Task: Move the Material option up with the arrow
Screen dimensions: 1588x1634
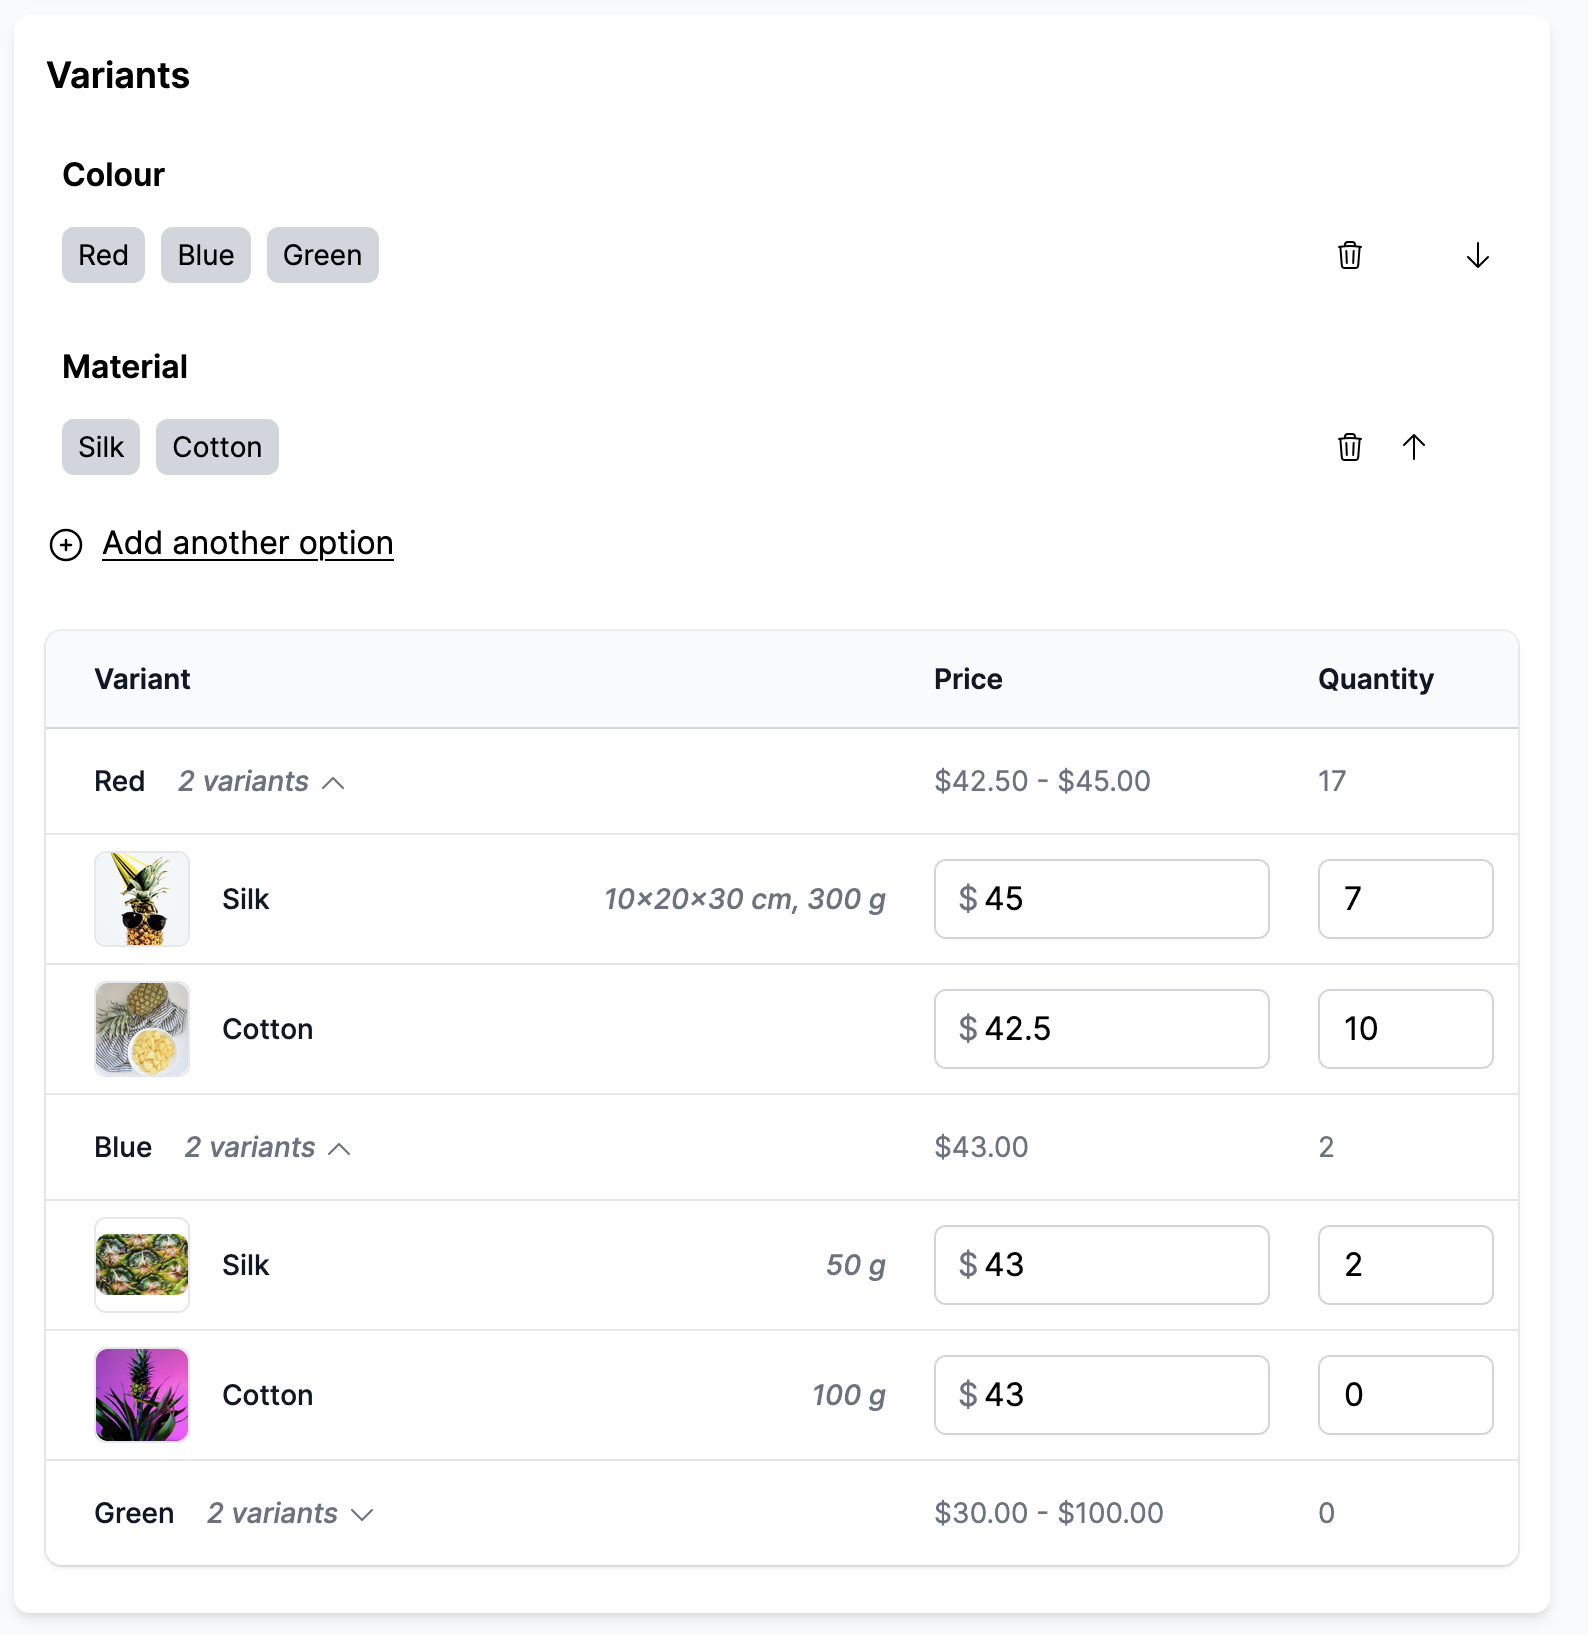Action: (1414, 447)
